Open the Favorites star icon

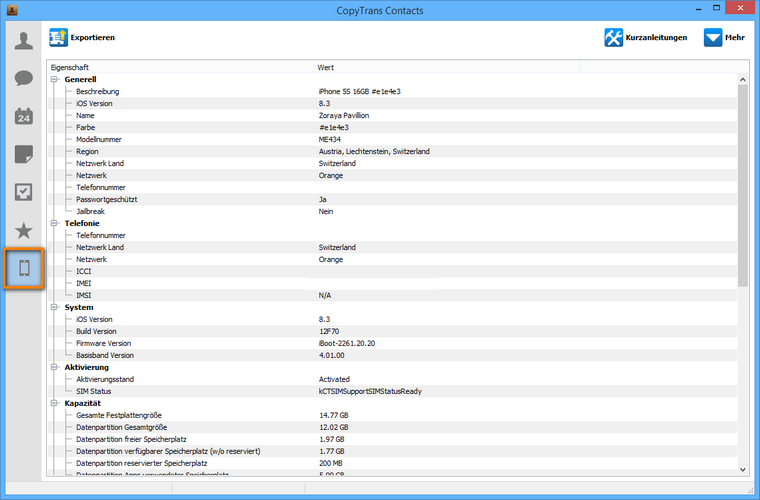(x=24, y=231)
